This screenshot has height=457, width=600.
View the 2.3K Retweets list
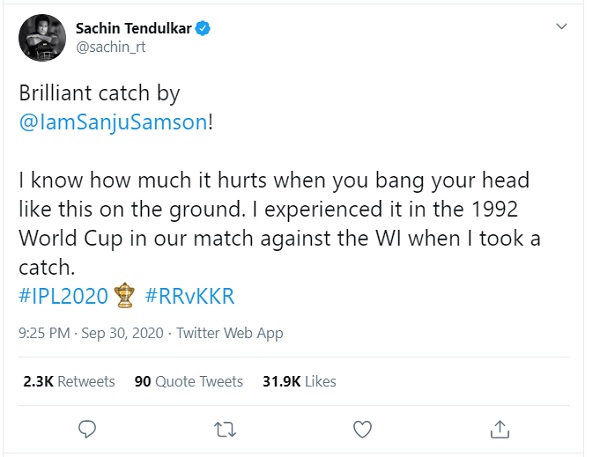tap(68, 381)
